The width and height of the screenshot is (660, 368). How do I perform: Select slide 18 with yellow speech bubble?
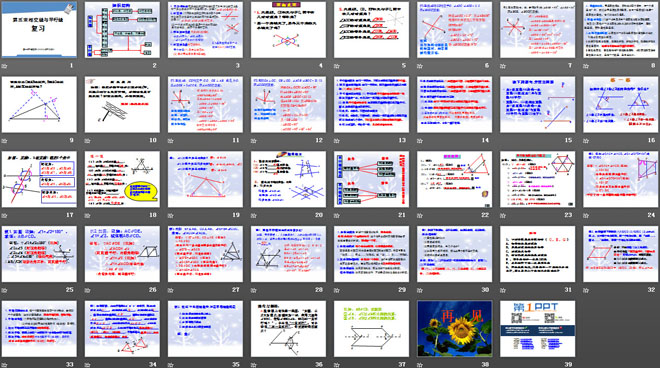point(122,179)
